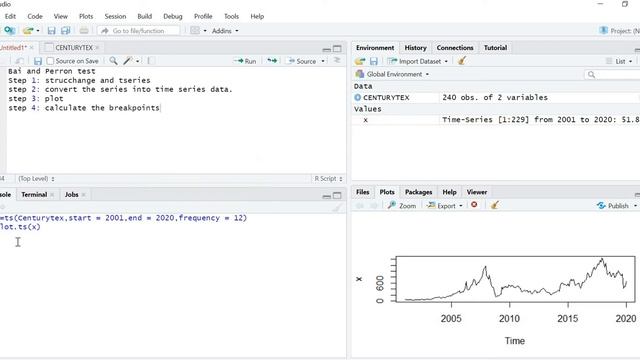
Task: Open the (Top Level) scope selector
Action: [36, 179]
